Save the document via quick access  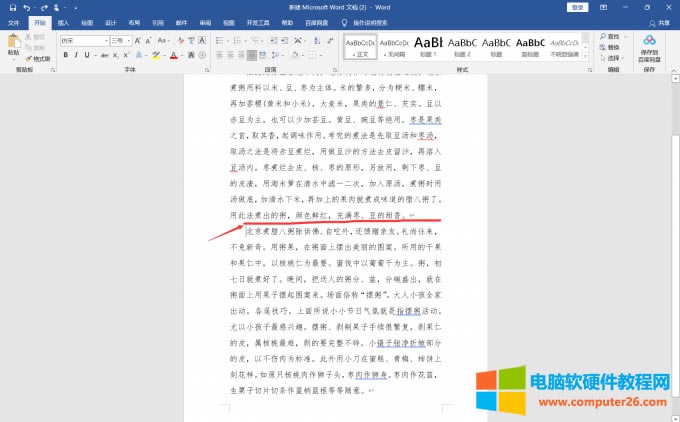[x=13, y=7]
